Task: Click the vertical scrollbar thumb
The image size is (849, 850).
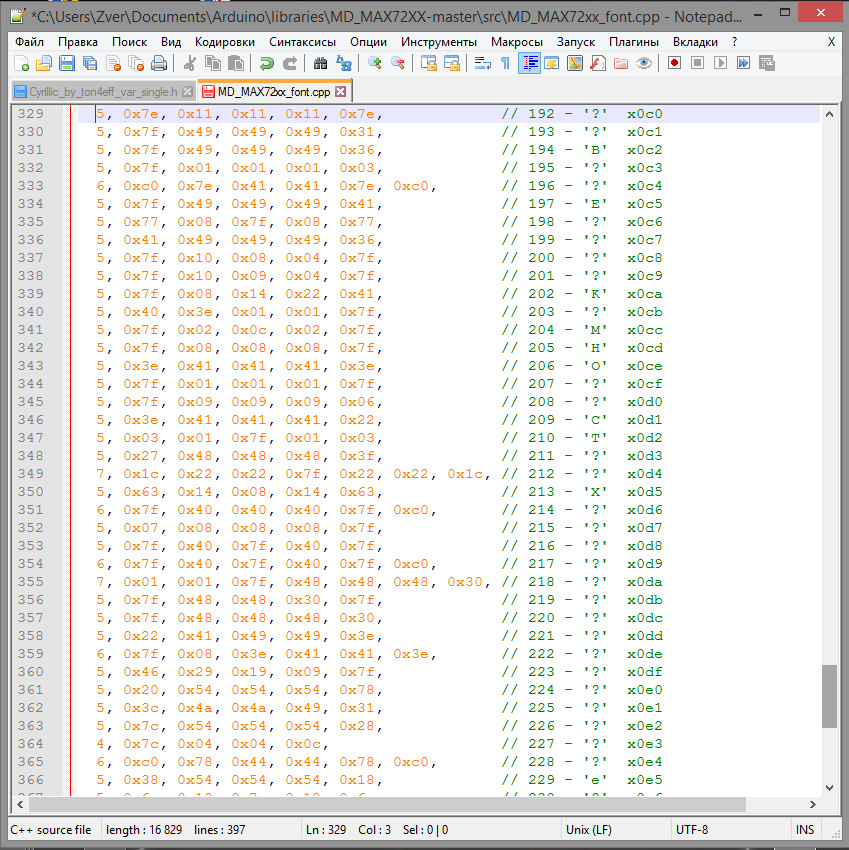Action: pos(829,695)
